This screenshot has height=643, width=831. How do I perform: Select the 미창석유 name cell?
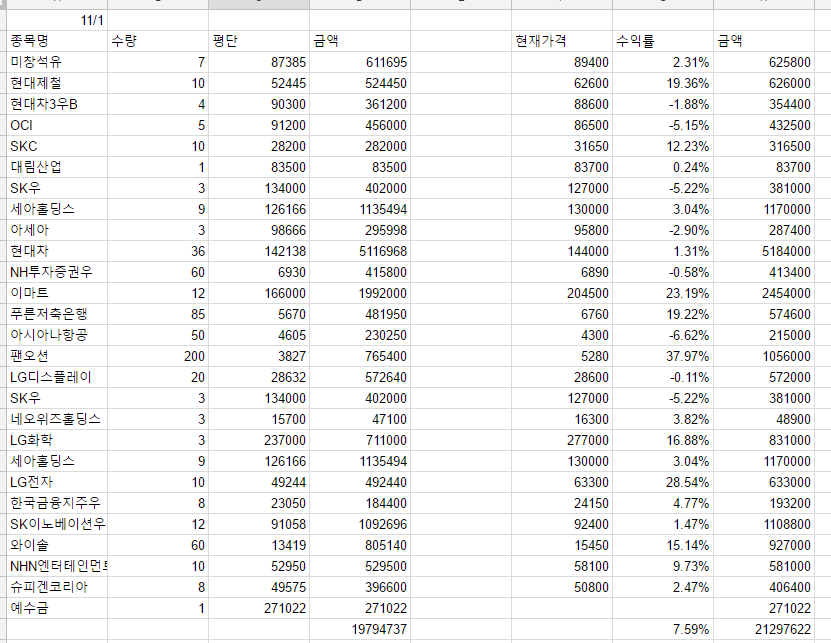[57, 62]
